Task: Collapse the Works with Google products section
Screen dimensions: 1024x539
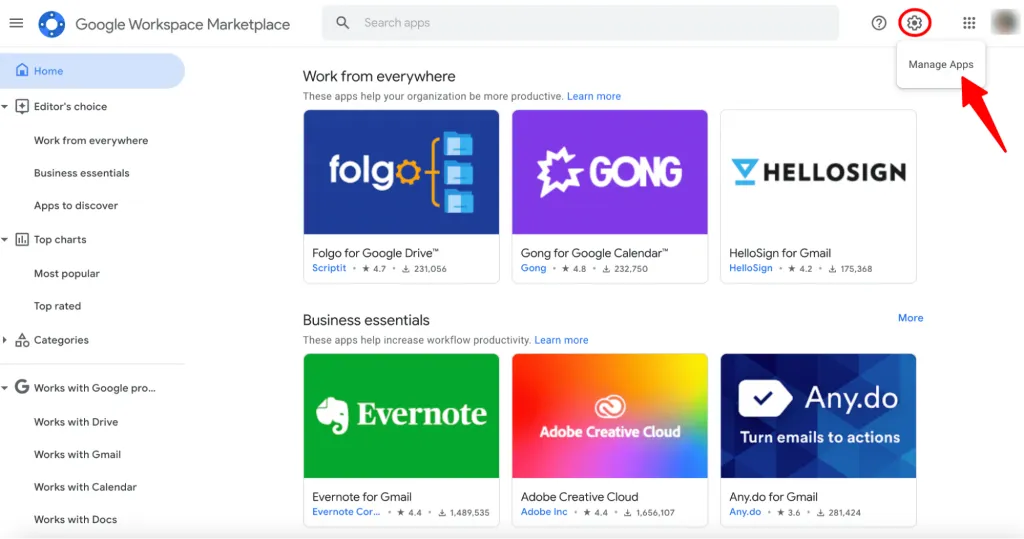Action: 5,388
